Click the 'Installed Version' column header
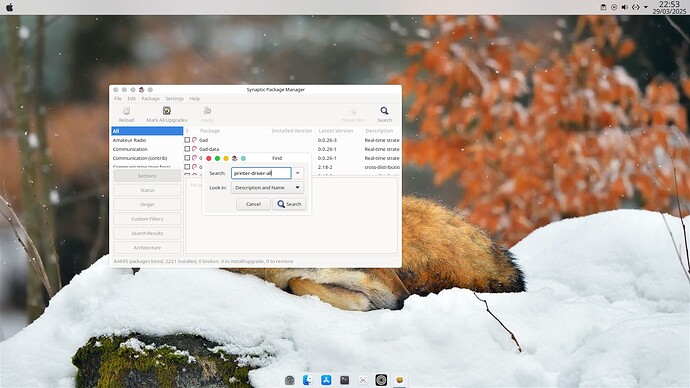 291,131
